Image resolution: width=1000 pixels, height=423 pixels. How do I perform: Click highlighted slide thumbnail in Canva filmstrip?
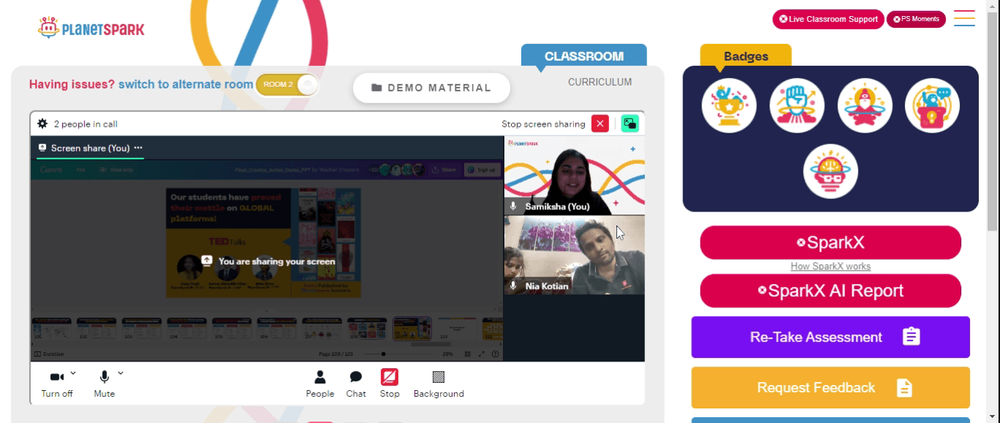[x=412, y=329]
